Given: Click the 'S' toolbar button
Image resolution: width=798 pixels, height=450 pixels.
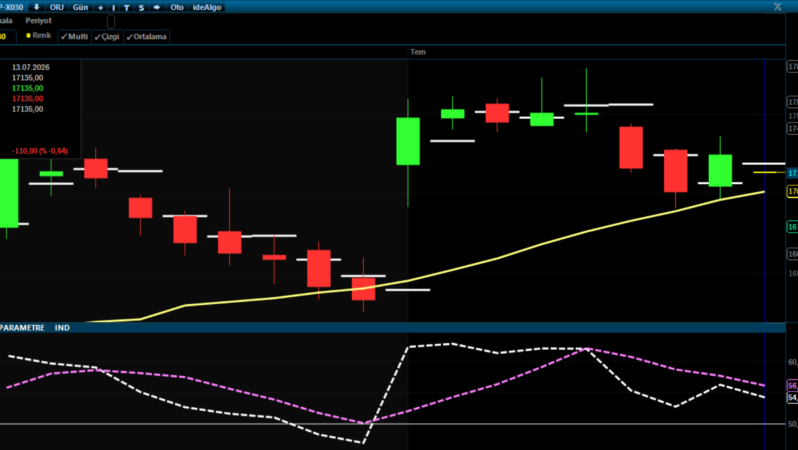Looking at the screenshot, I should pyautogui.click(x=141, y=7).
